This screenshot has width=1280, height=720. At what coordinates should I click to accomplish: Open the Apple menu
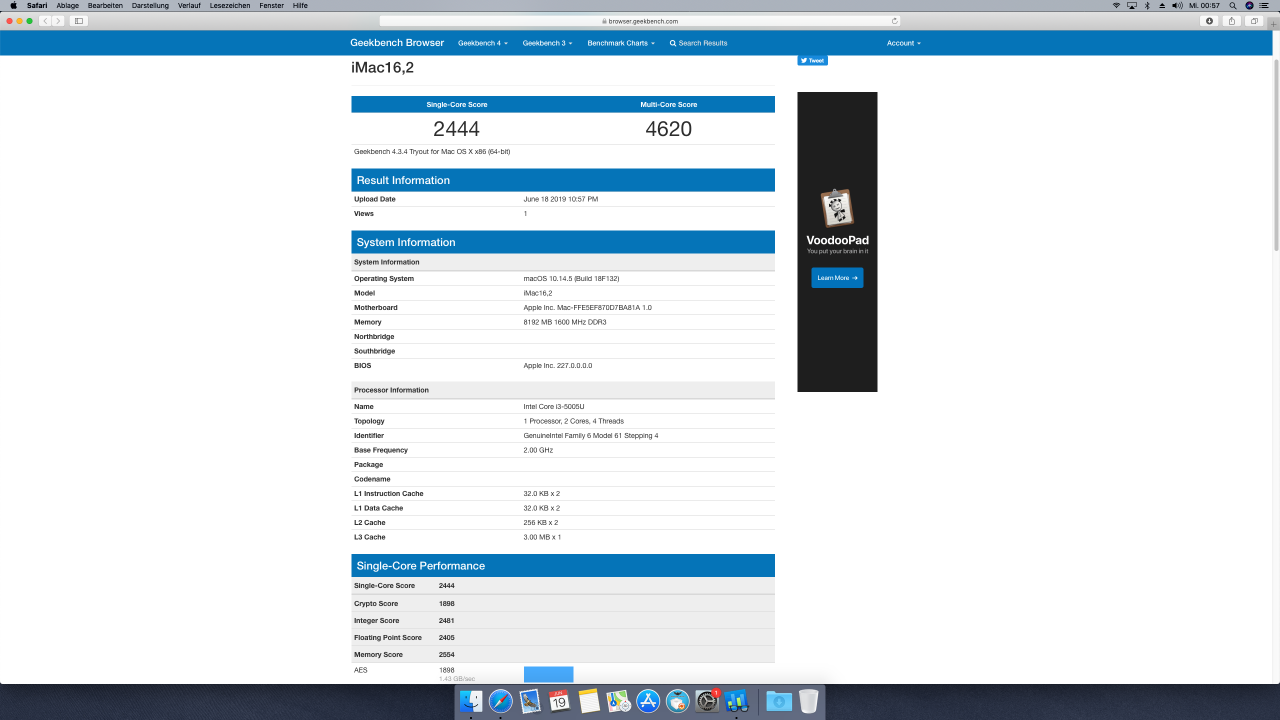point(13,5)
